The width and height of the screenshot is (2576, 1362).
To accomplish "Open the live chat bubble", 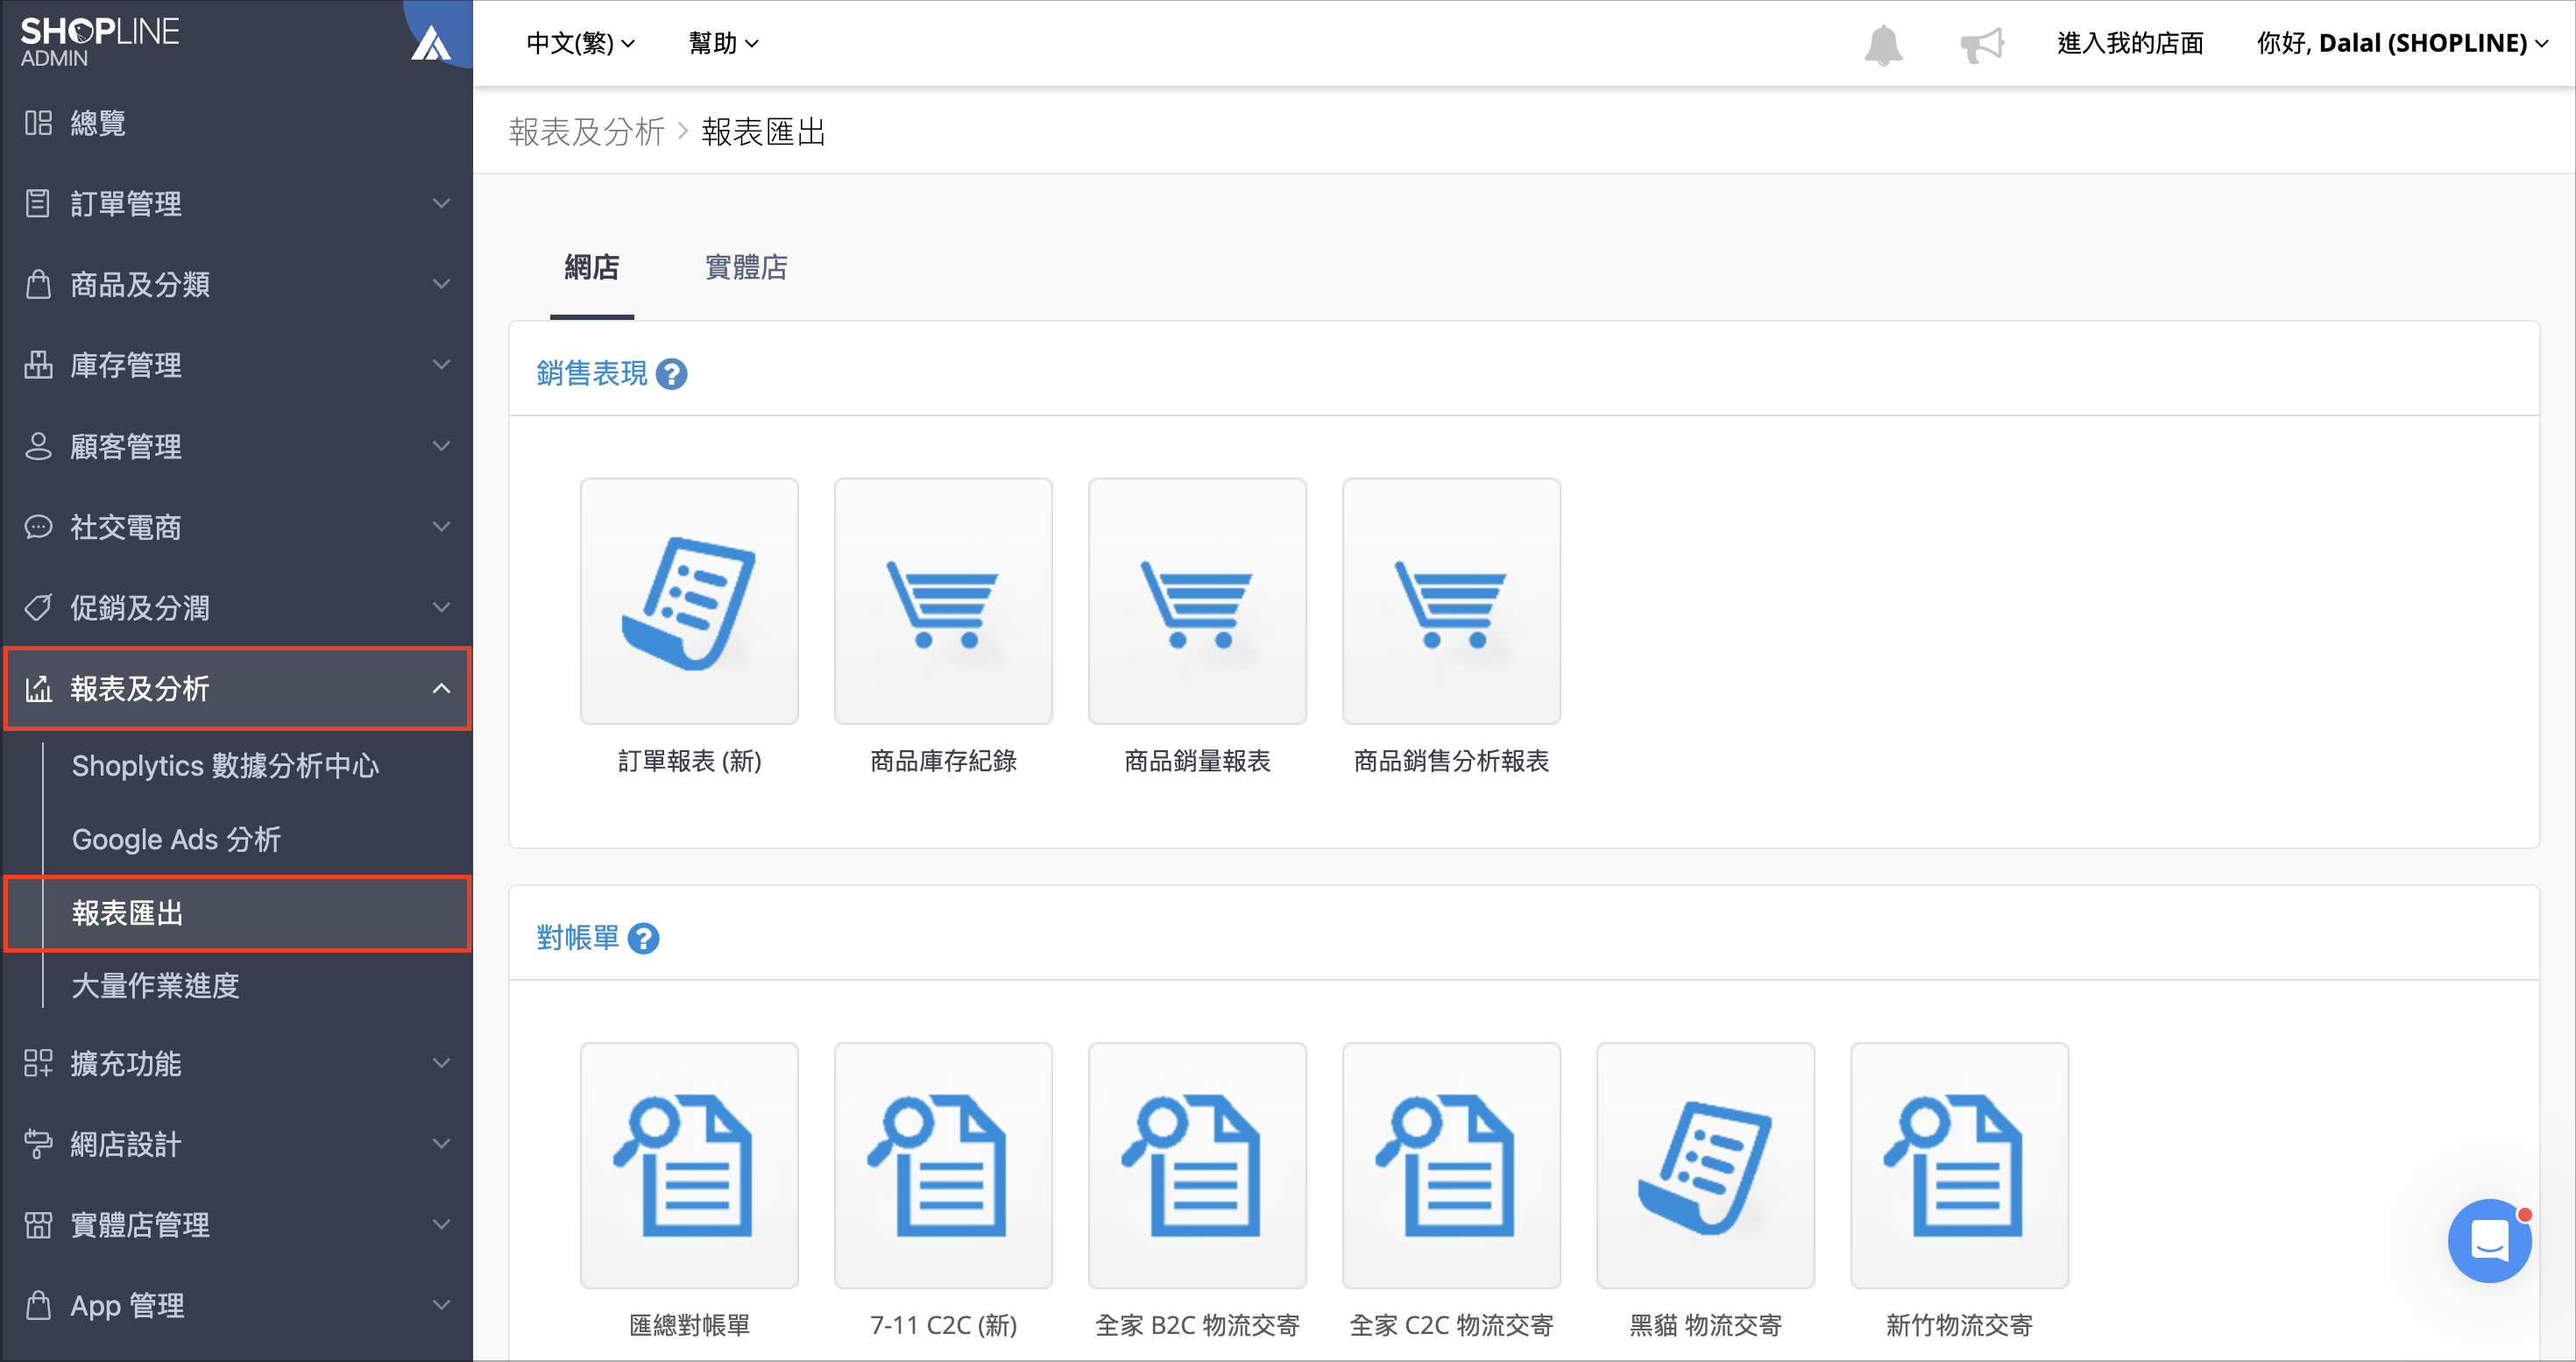I will pos(2489,1240).
